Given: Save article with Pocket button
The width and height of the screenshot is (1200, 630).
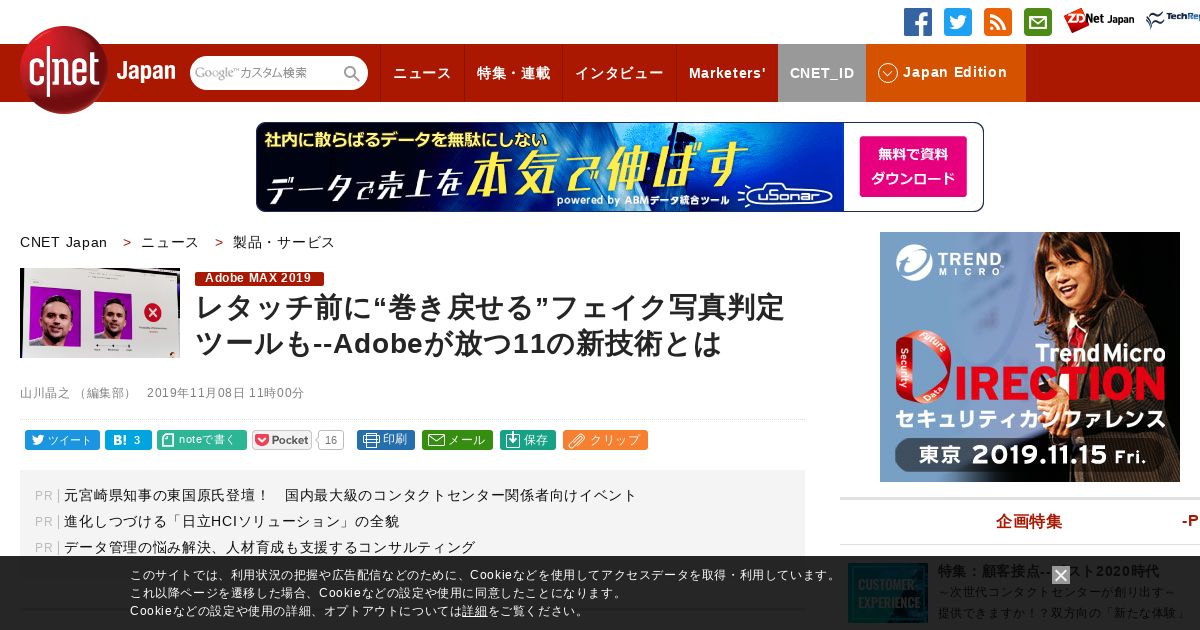Looking at the screenshot, I should [x=282, y=440].
